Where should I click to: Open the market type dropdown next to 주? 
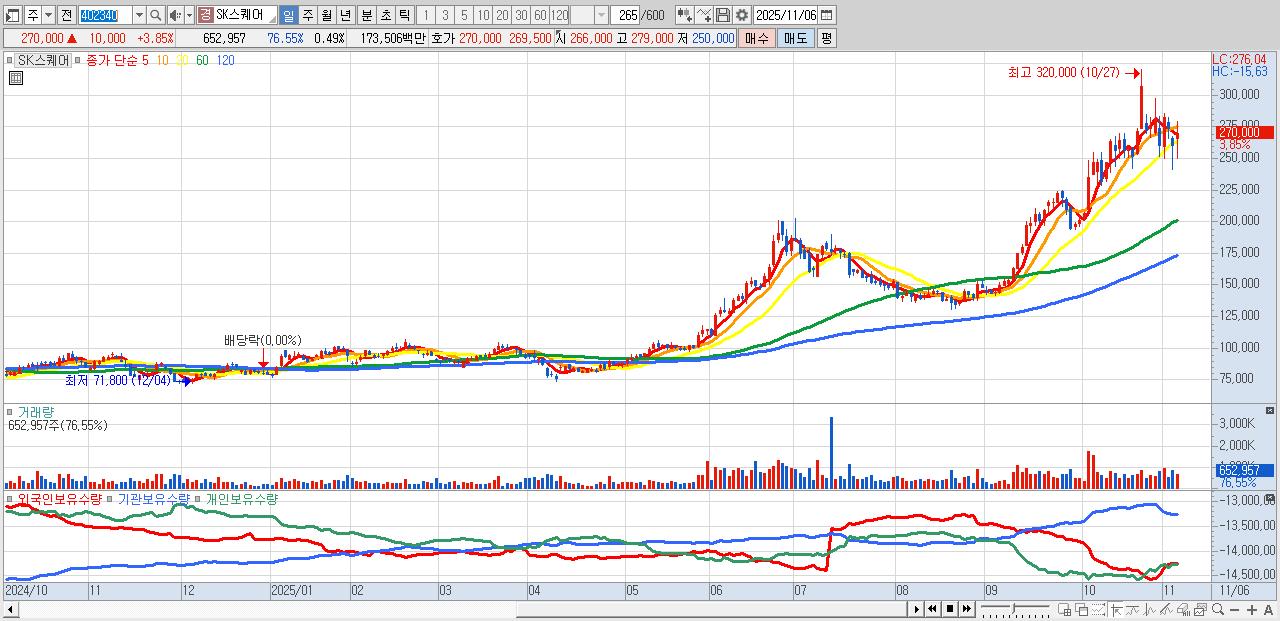[48, 15]
